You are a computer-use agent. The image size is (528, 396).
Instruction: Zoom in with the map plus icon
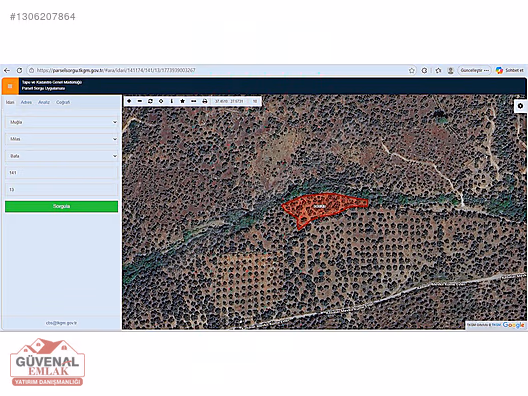point(129,101)
